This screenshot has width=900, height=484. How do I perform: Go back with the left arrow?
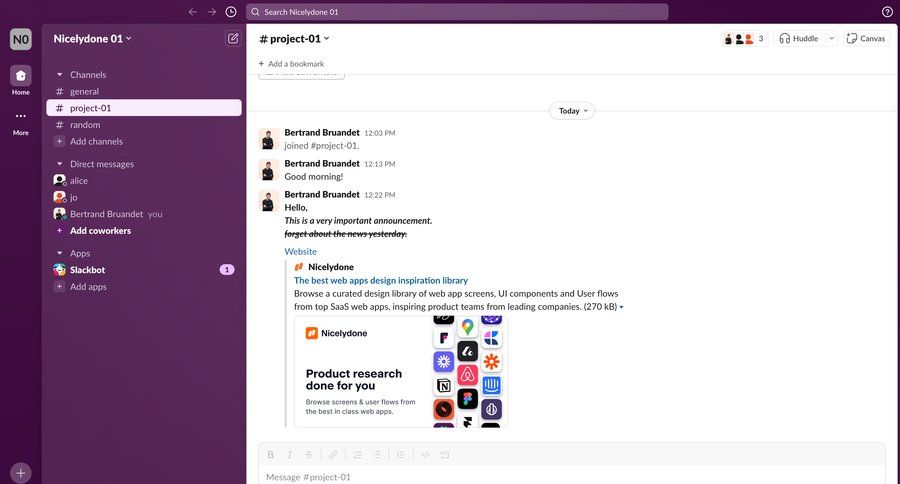[193, 11]
